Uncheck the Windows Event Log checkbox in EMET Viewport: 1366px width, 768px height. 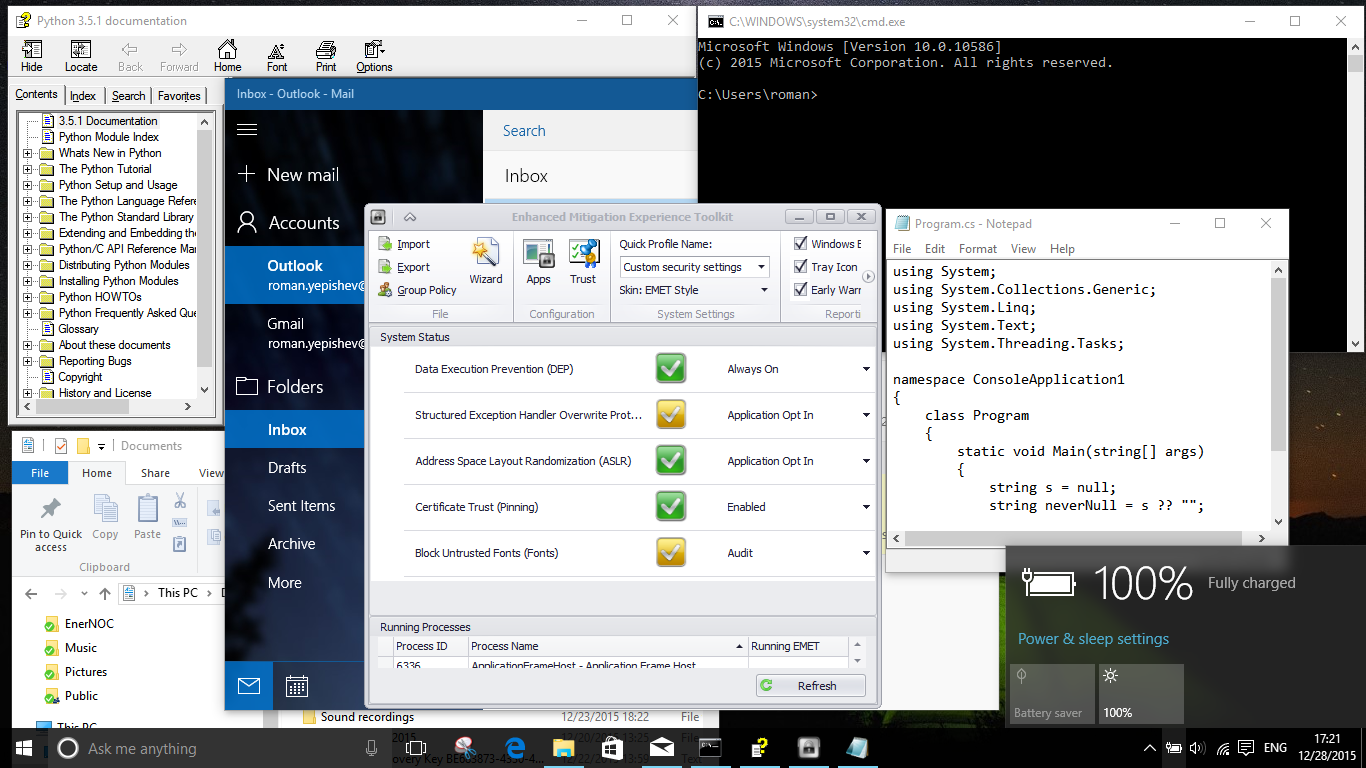800,243
